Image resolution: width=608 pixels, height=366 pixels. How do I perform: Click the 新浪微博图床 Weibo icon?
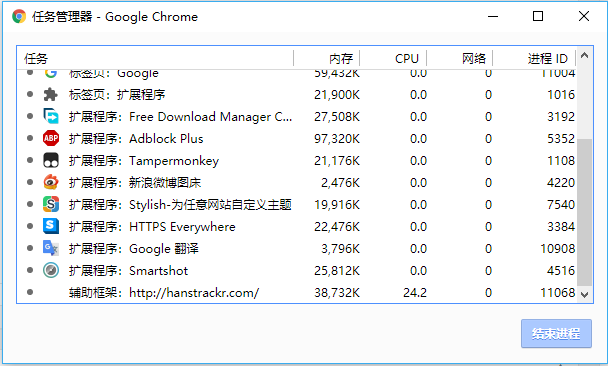point(51,182)
